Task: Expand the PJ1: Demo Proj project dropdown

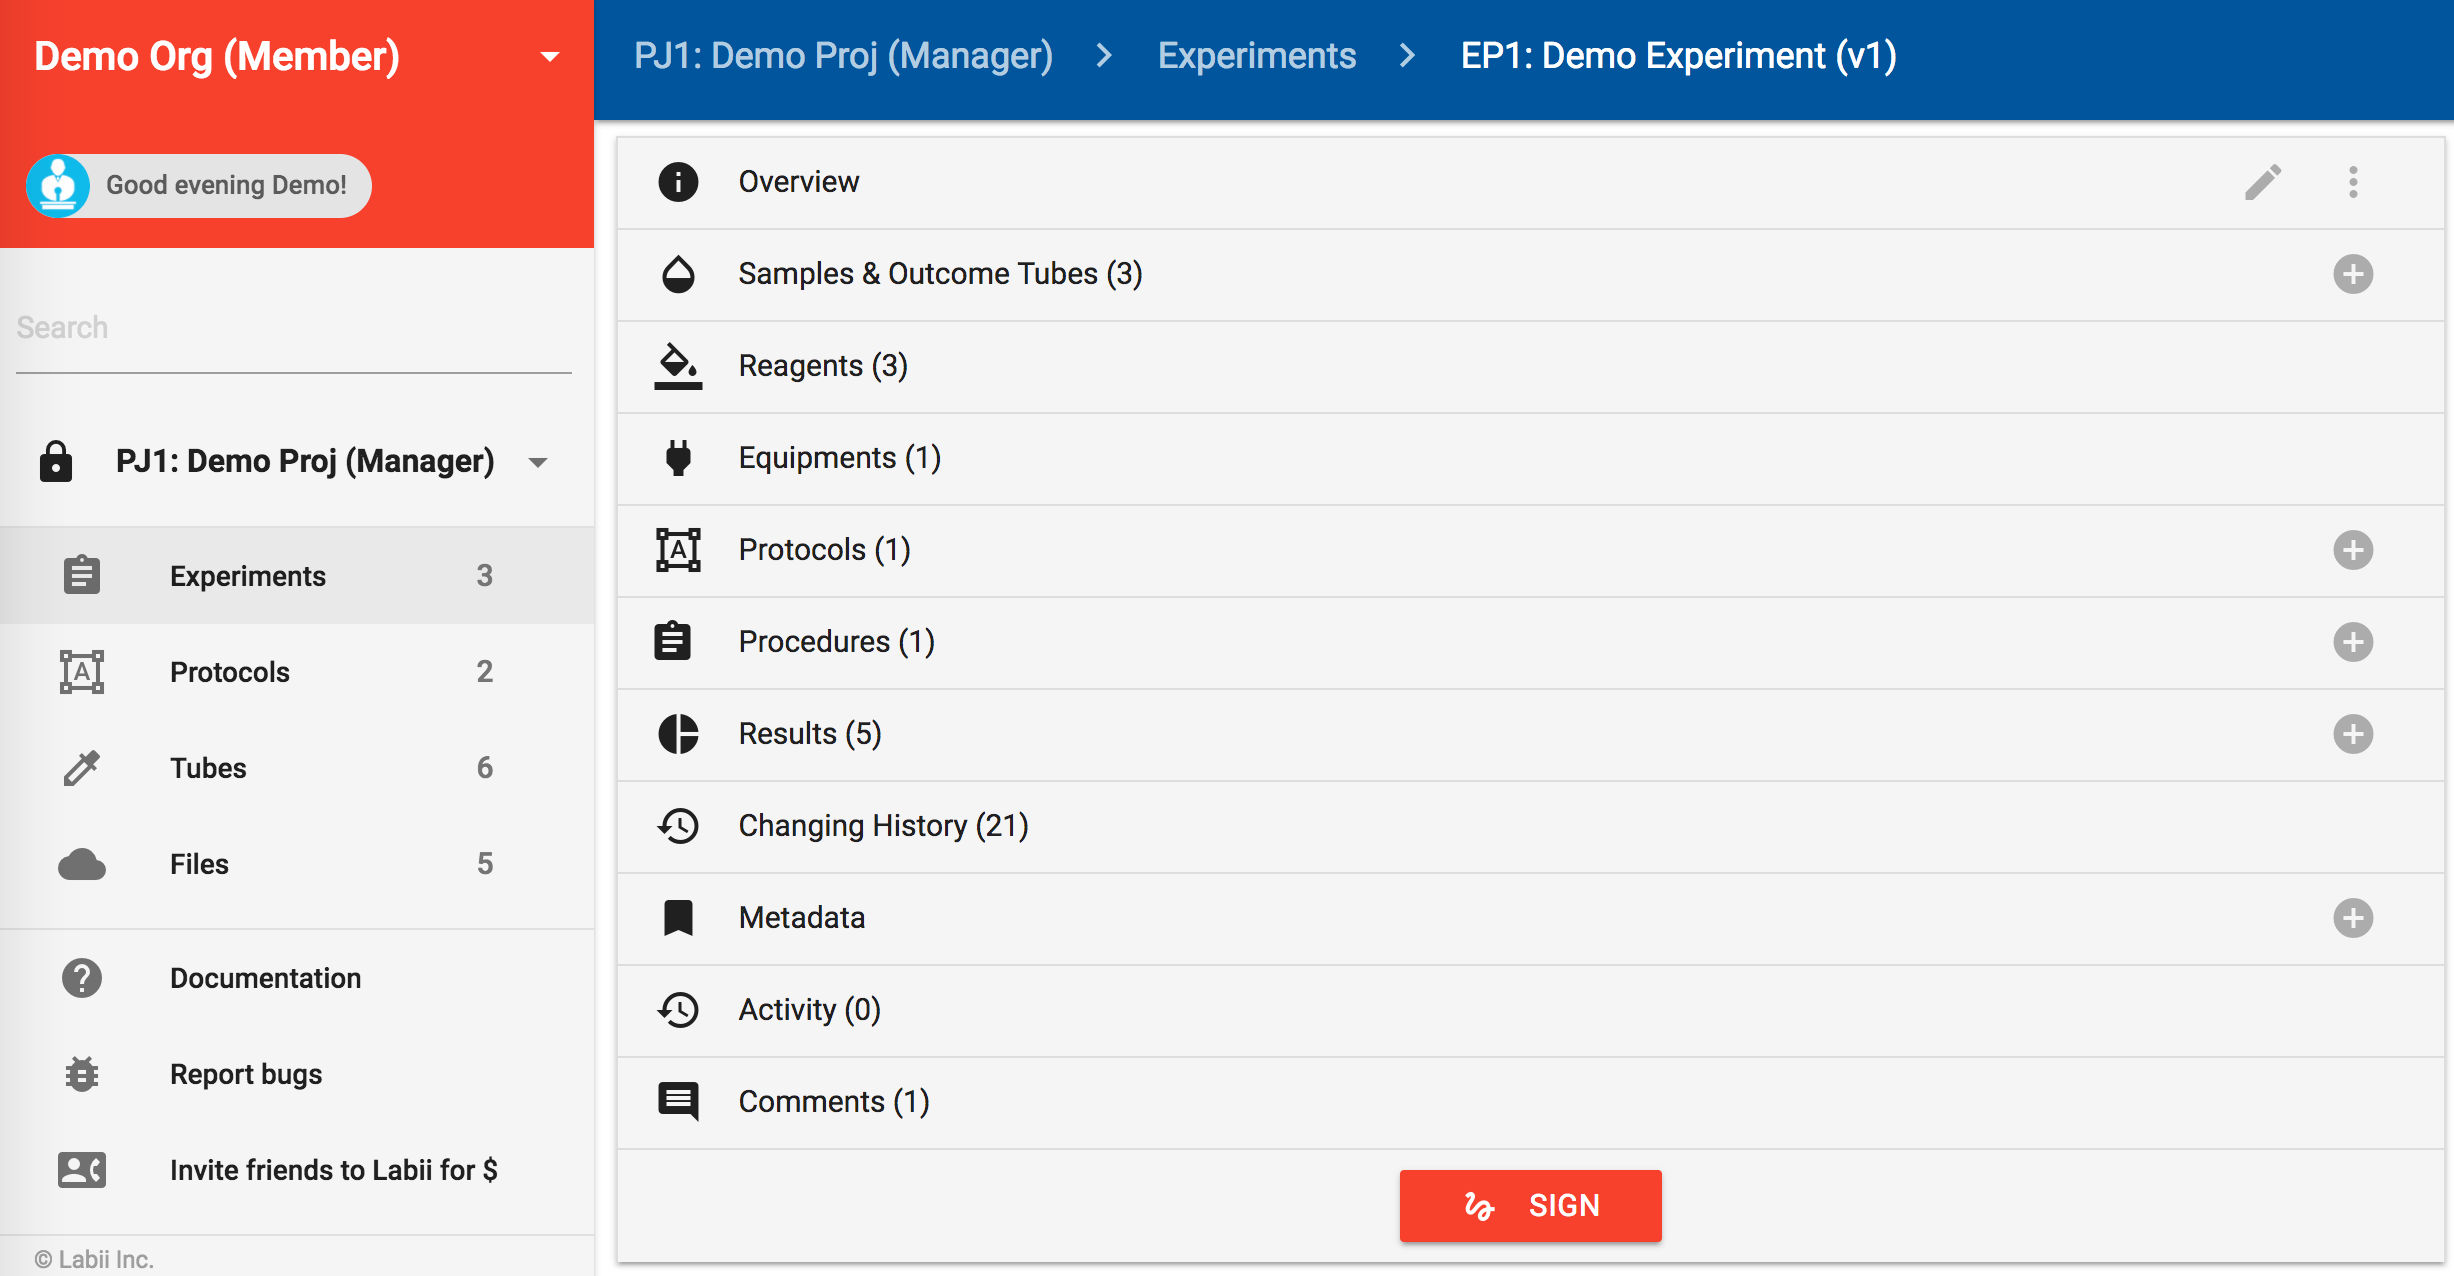Action: click(538, 462)
